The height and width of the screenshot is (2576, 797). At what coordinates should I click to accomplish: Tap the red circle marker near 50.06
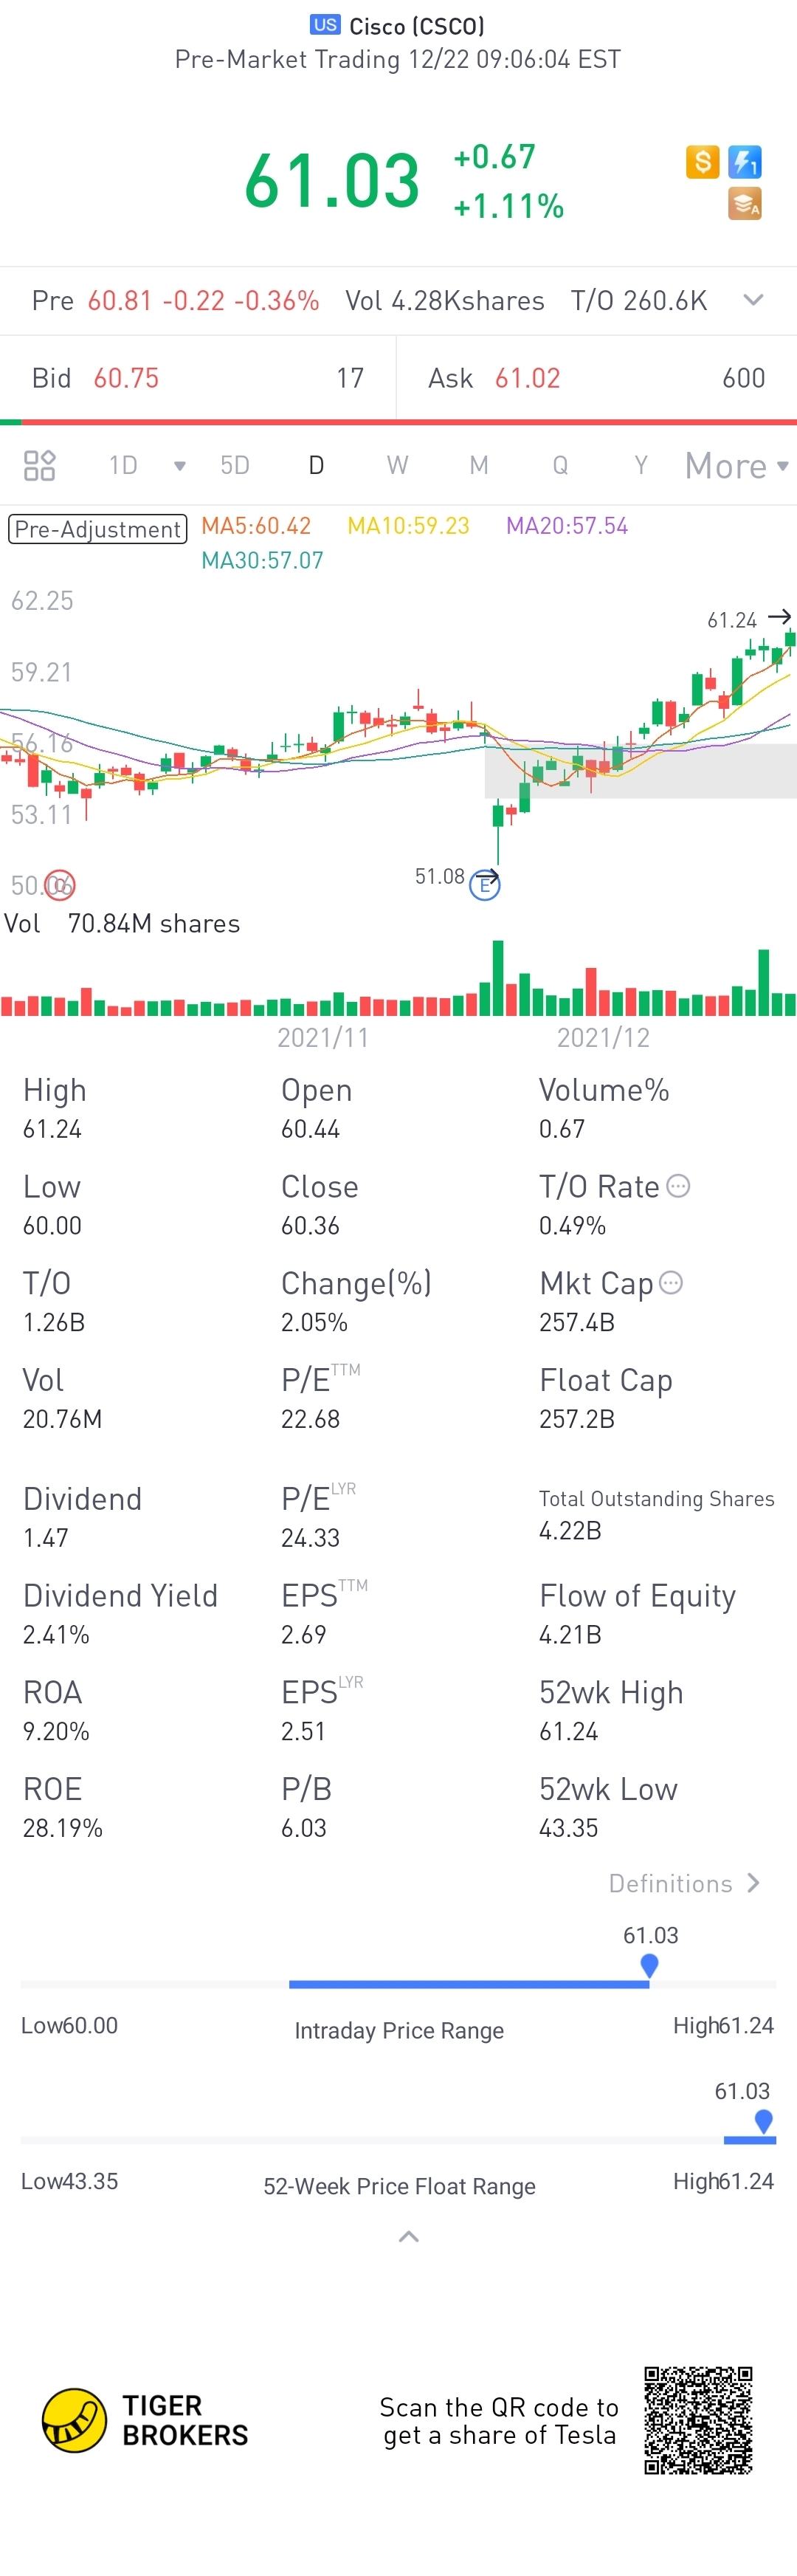61,885
